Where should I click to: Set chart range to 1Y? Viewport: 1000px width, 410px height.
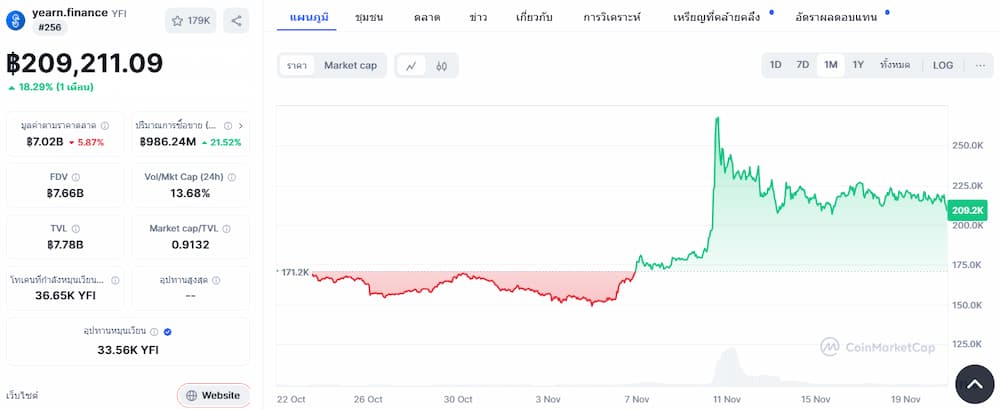(x=858, y=65)
